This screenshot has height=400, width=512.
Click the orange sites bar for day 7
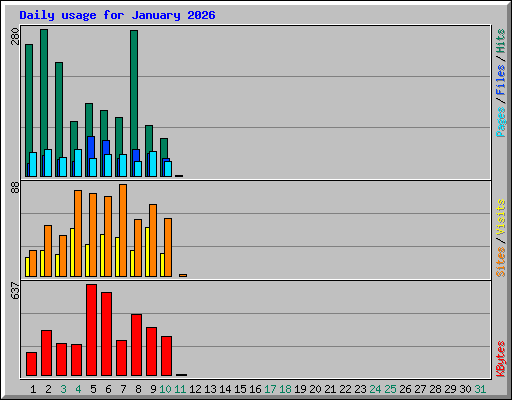[x=123, y=230]
